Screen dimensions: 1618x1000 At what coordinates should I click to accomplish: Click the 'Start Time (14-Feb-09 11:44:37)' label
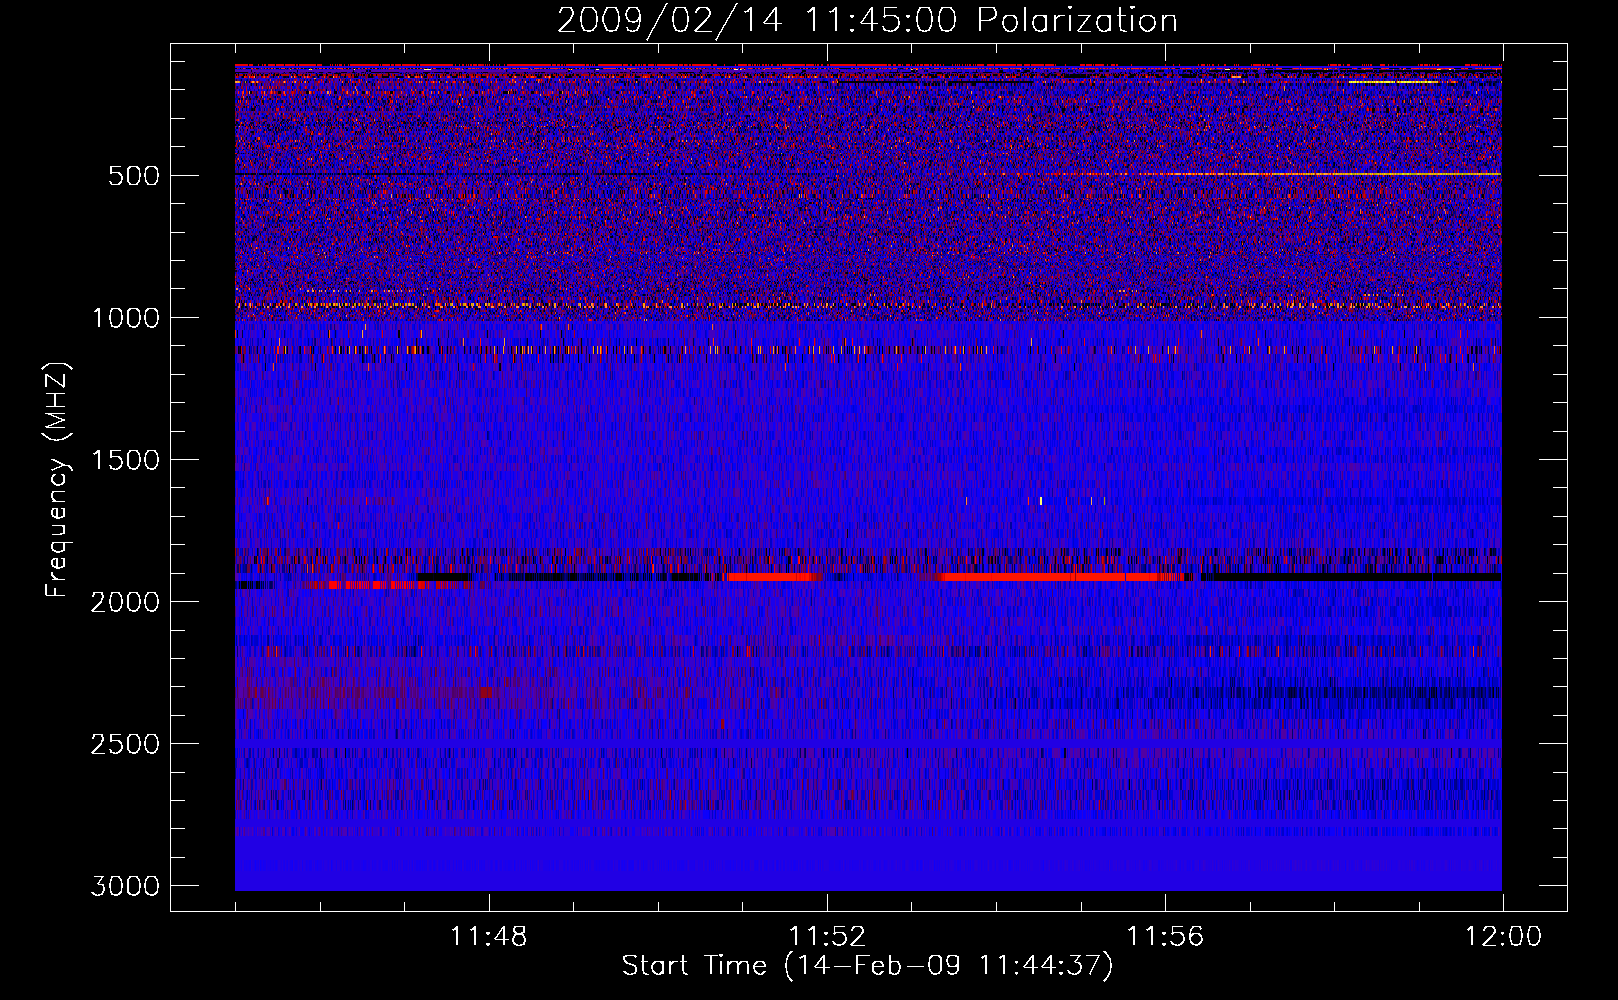click(x=867, y=966)
